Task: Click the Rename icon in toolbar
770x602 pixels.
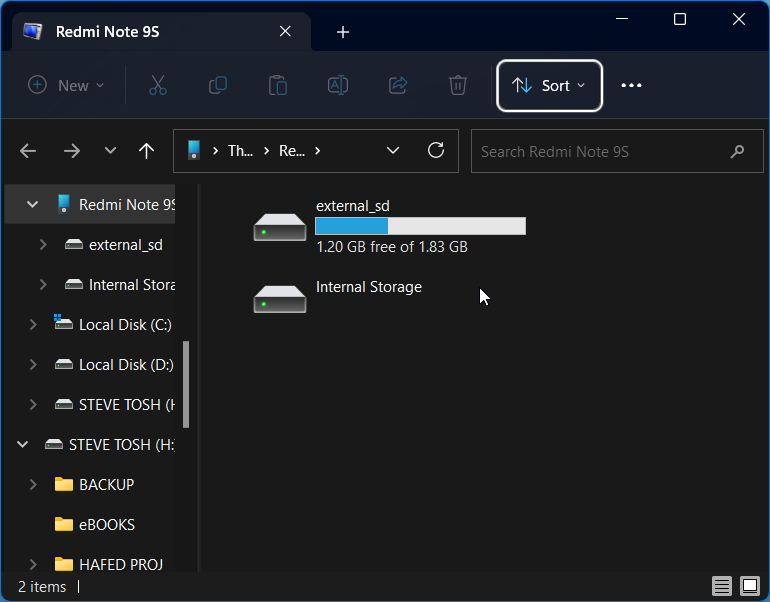Action: pyautogui.click(x=338, y=85)
